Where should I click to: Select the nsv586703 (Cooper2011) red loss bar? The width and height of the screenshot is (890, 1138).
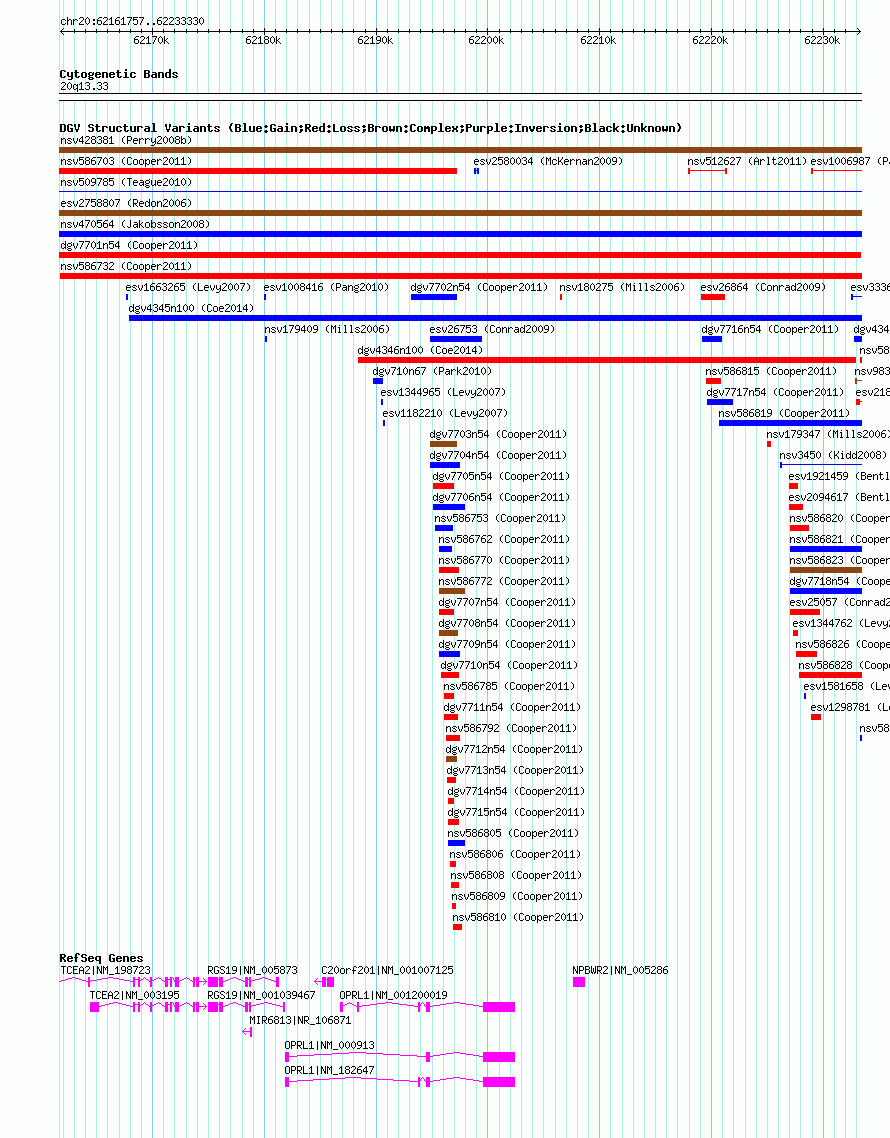pyautogui.click(x=258, y=171)
